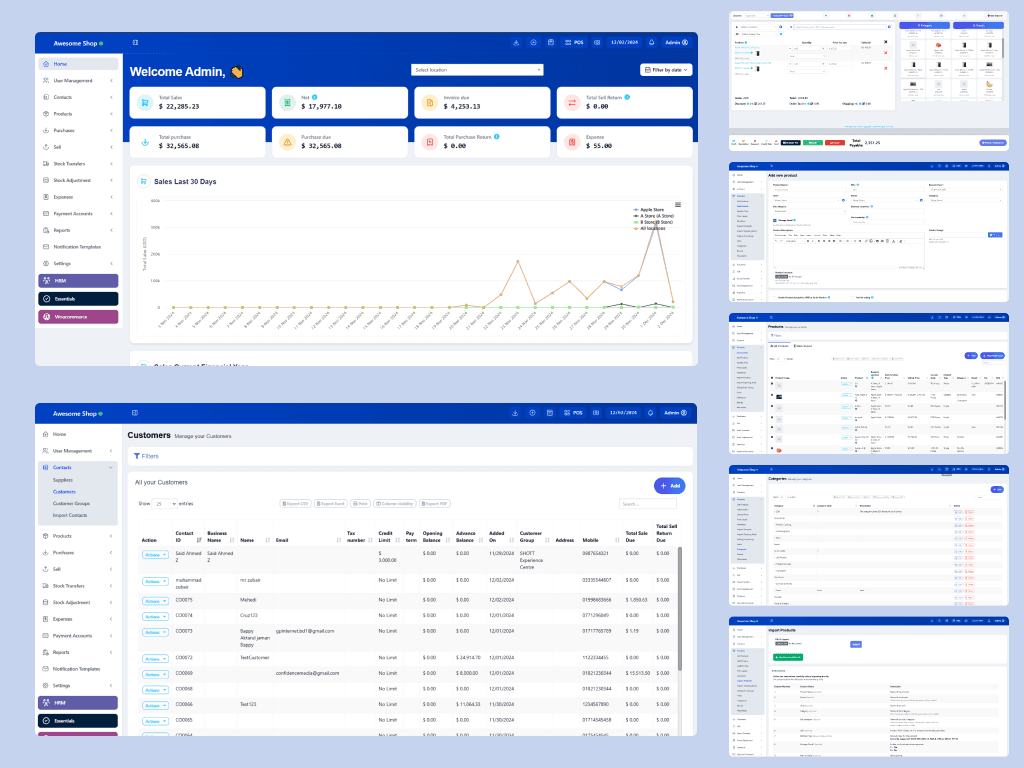Open calculator icon in Customers window header
Viewport: 1024px width, 768px height.
(x=550, y=413)
